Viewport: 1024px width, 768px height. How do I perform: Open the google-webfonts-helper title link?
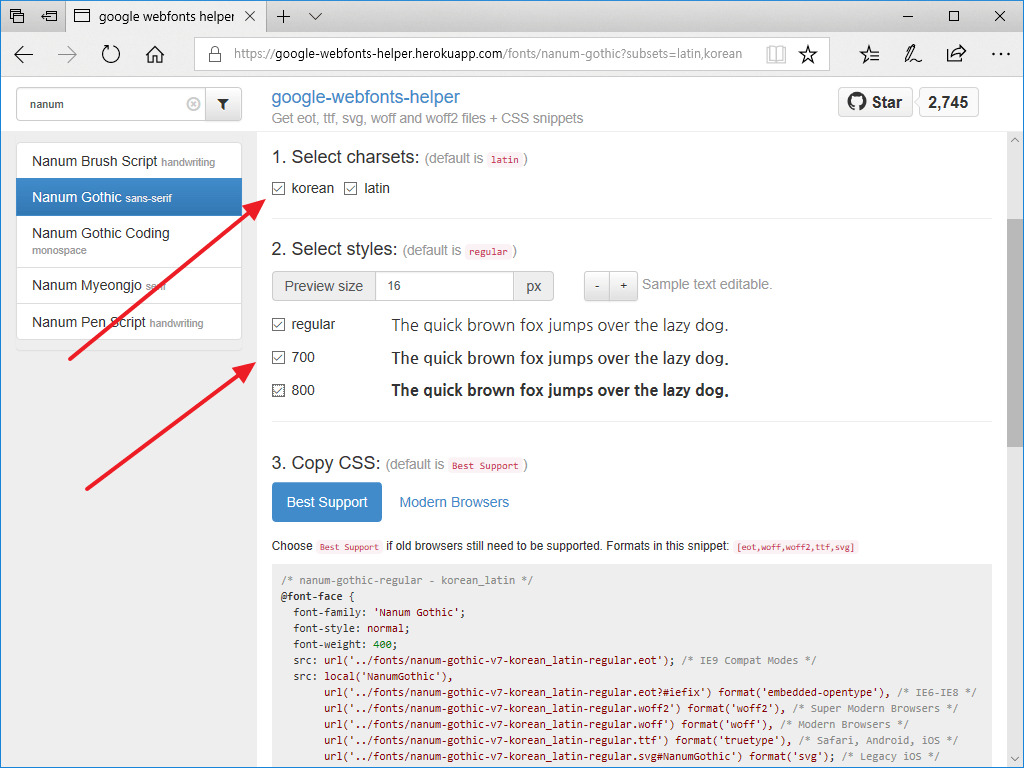tap(366, 97)
